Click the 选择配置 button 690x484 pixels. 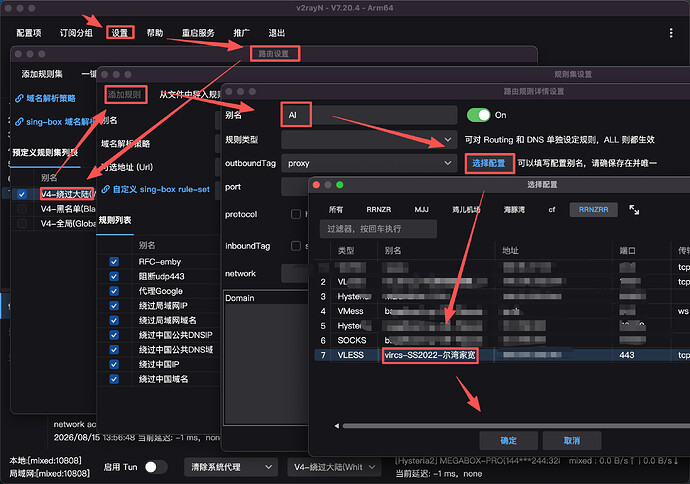pyautogui.click(x=489, y=163)
